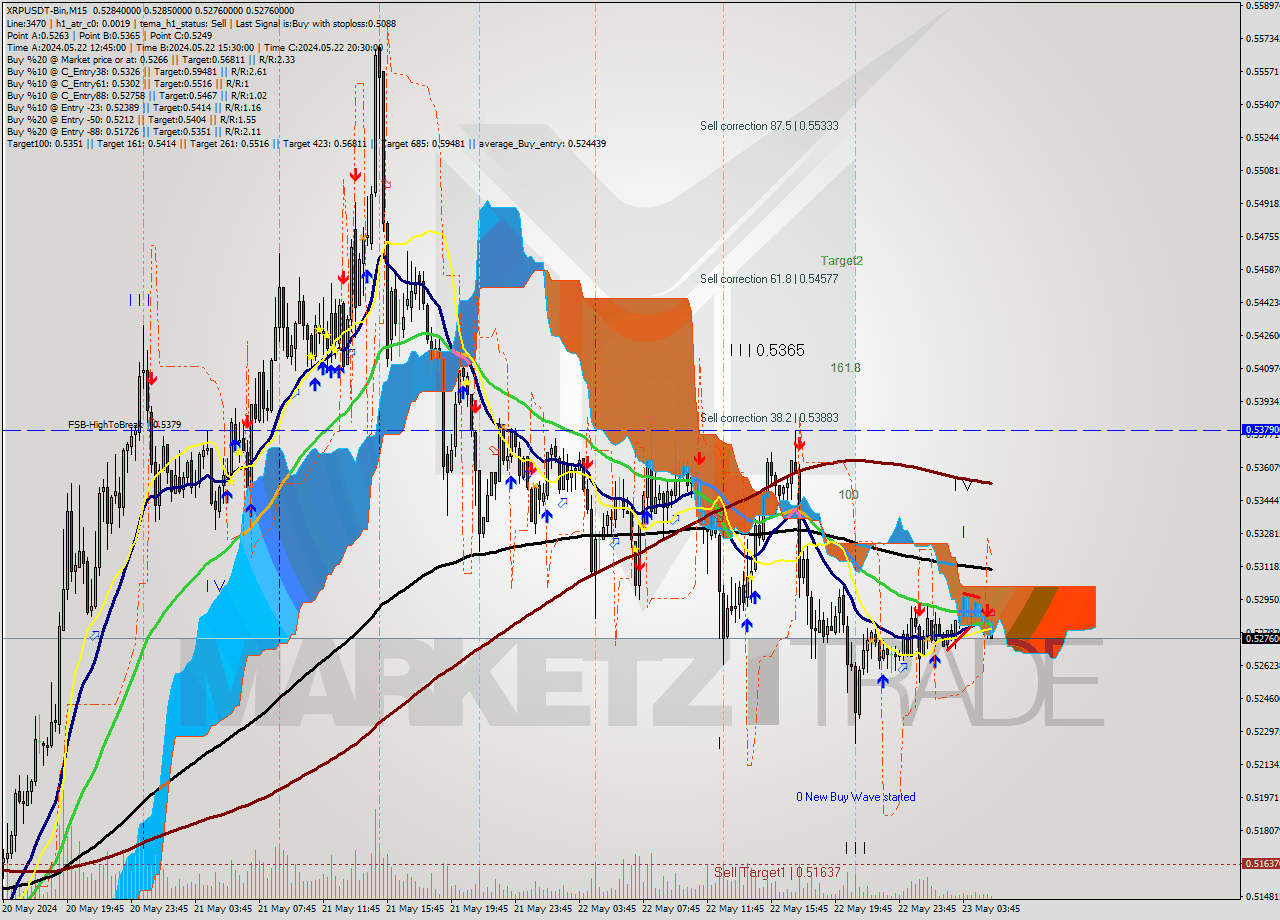Image resolution: width=1280 pixels, height=920 pixels.
Task: Select the 0.55897 price axis value
Action: (x=1262, y=6)
